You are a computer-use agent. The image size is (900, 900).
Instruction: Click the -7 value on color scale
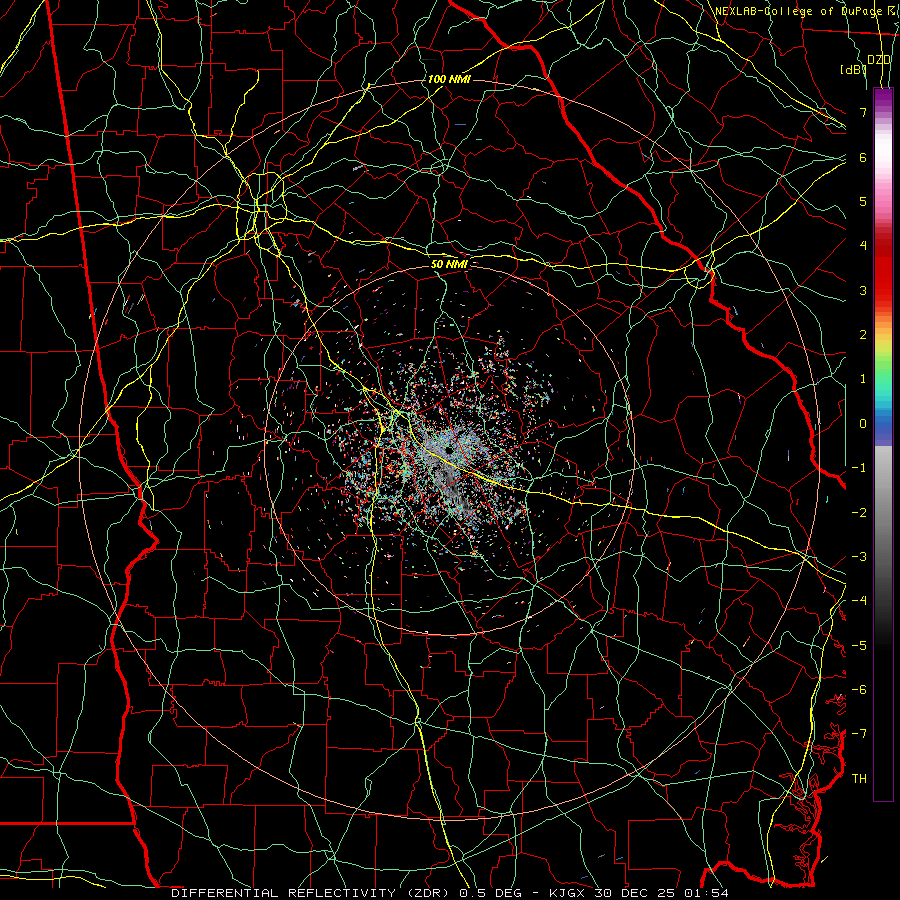coord(859,734)
